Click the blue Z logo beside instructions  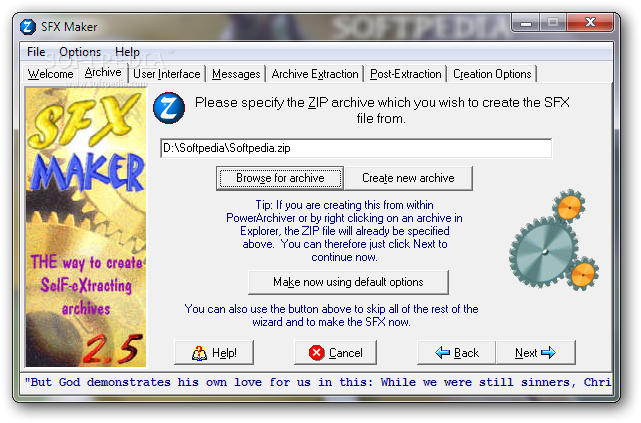pyautogui.click(x=169, y=108)
